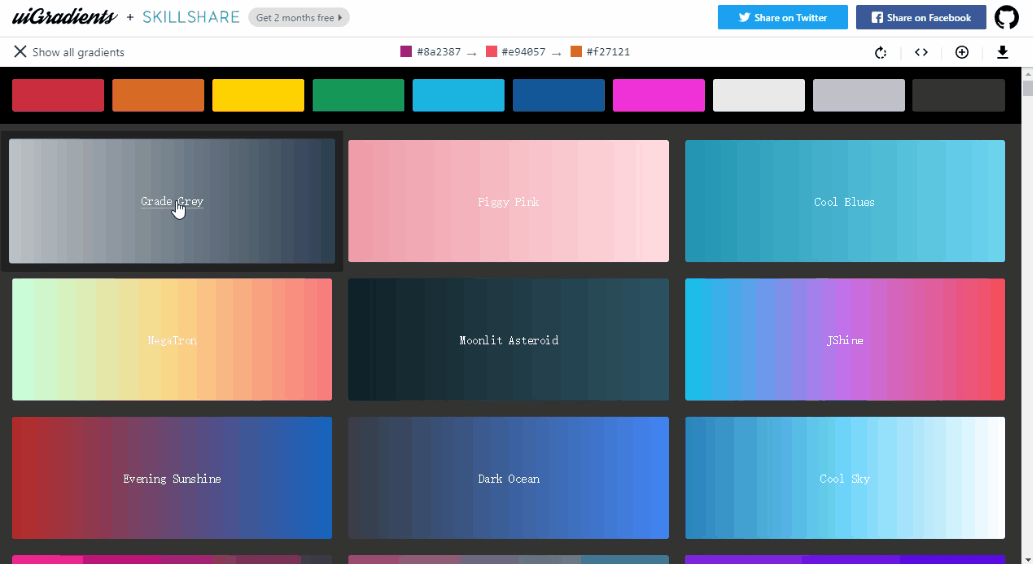Open the Evening Sunshine gradient

pyautogui.click(x=172, y=478)
